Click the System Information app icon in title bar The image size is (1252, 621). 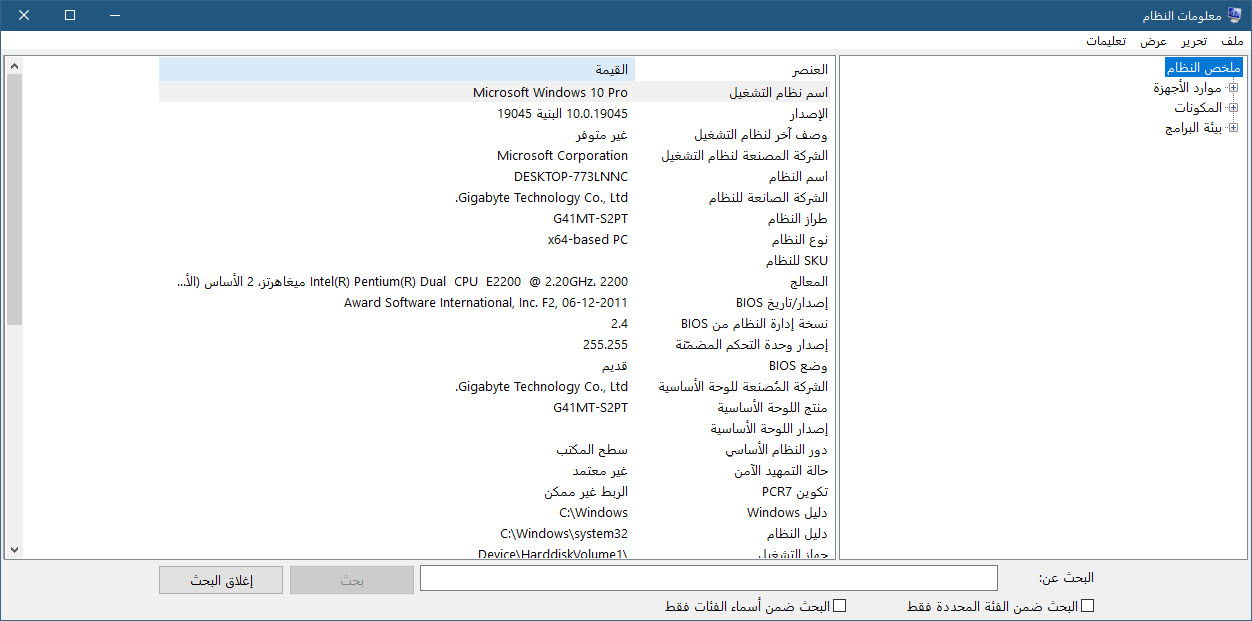pyautogui.click(x=1233, y=15)
